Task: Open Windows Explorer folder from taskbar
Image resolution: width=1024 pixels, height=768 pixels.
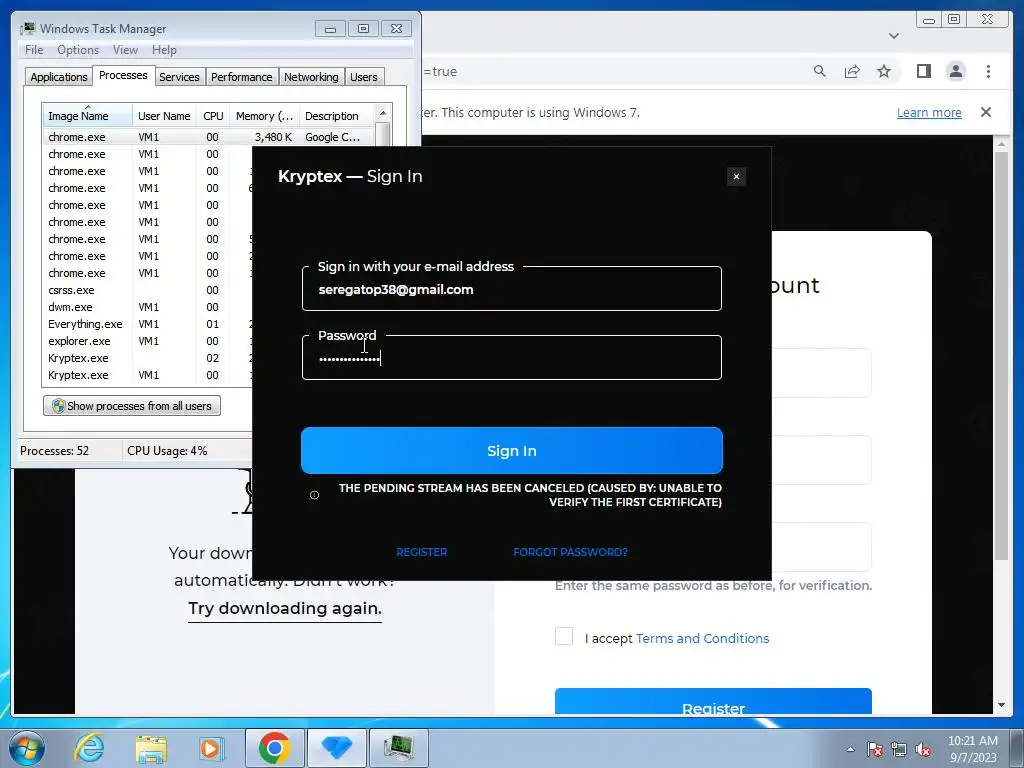Action: coord(151,748)
